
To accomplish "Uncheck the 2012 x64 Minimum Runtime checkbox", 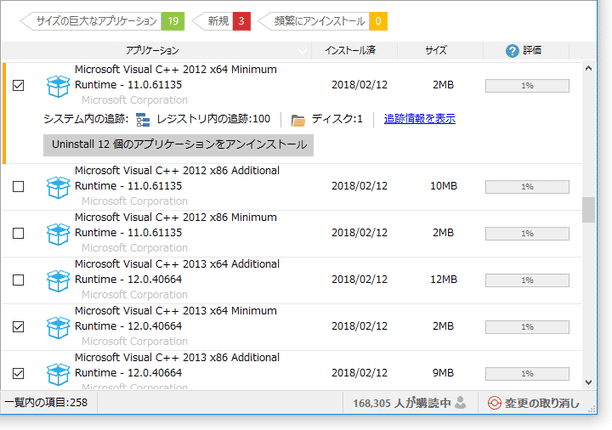I will point(18,85).
